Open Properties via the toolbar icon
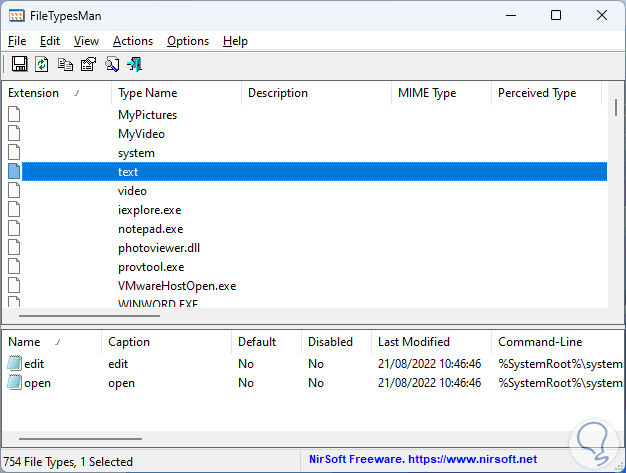This screenshot has width=626, height=473. [88, 65]
